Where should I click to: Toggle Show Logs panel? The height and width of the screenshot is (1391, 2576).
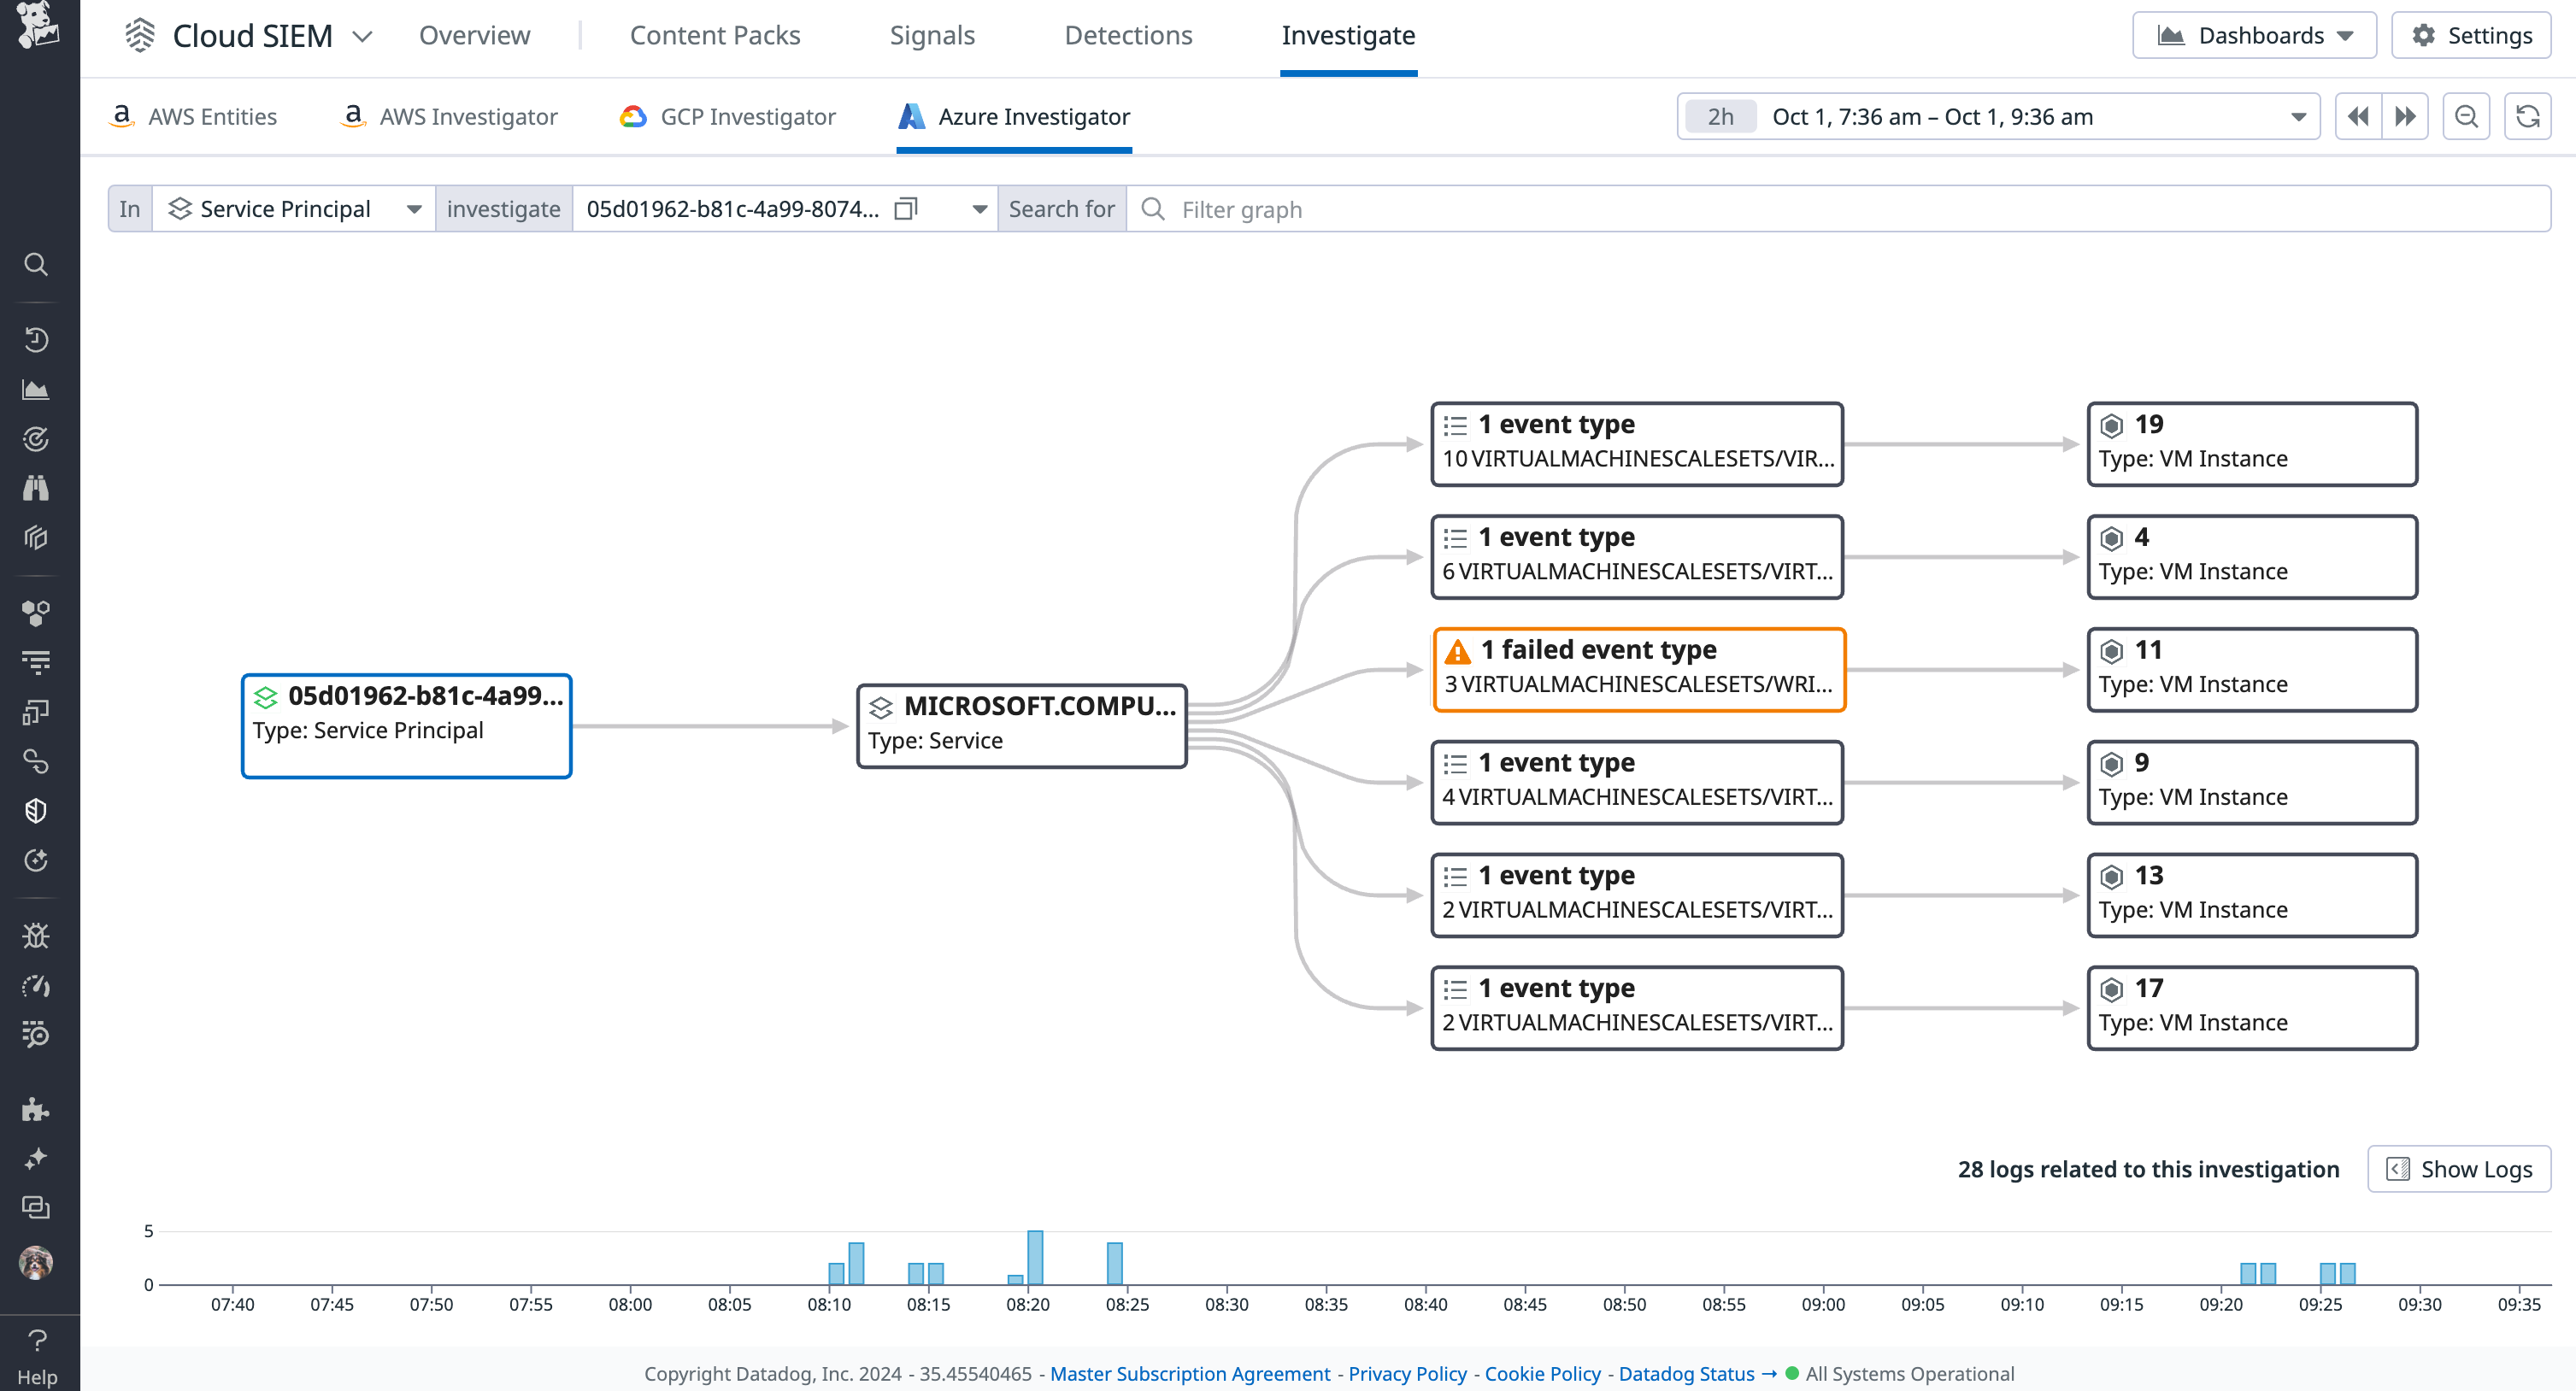(x=2458, y=1169)
